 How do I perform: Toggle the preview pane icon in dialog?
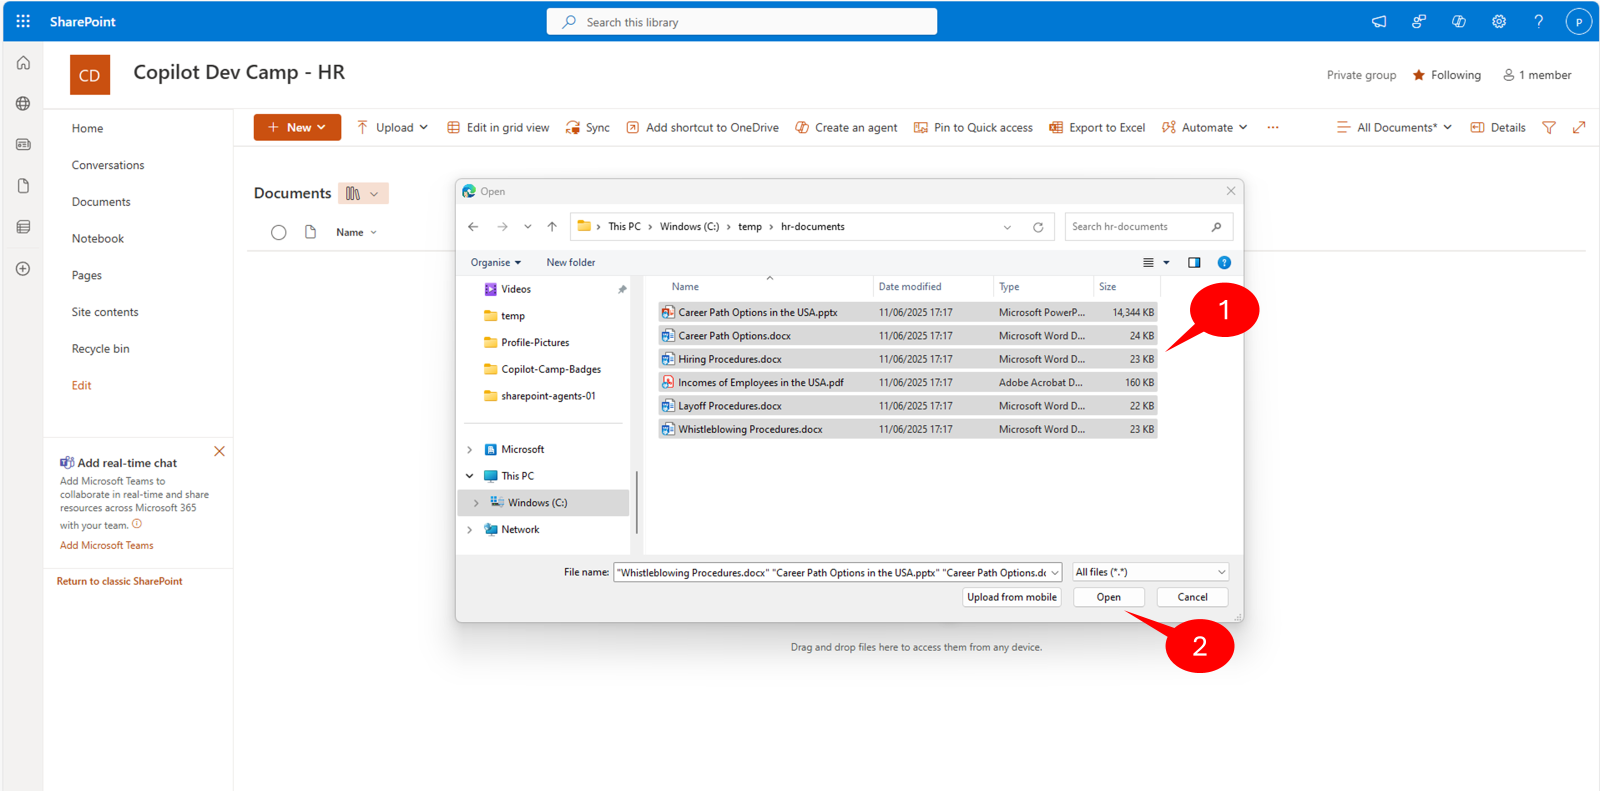tap(1194, 263)
